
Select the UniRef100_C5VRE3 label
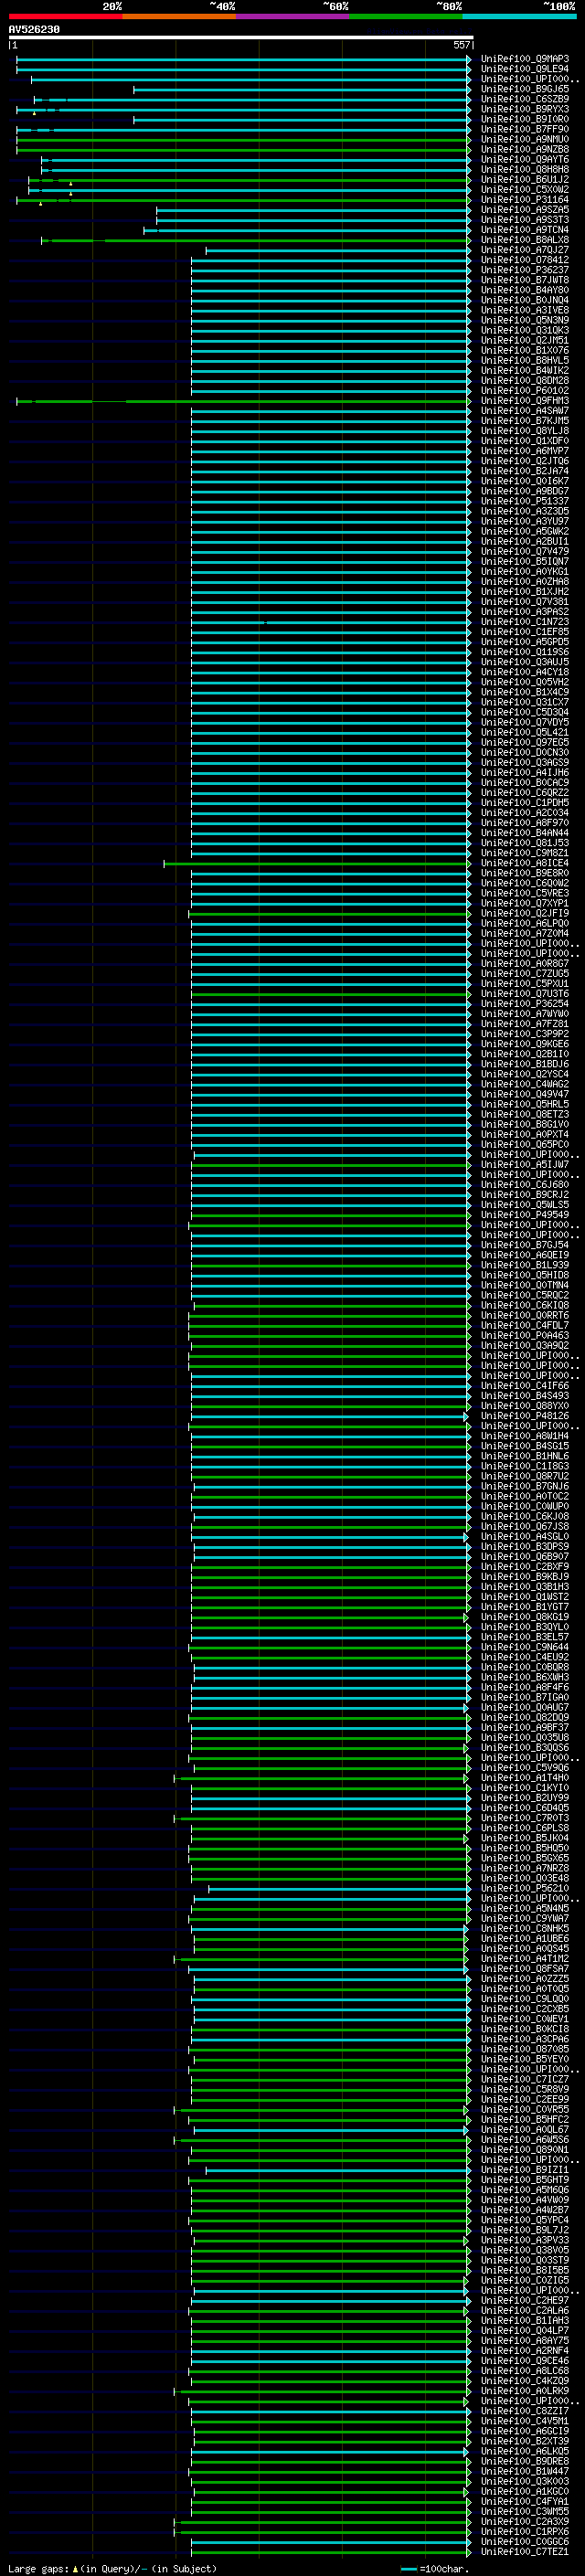(x=524, y=893)
